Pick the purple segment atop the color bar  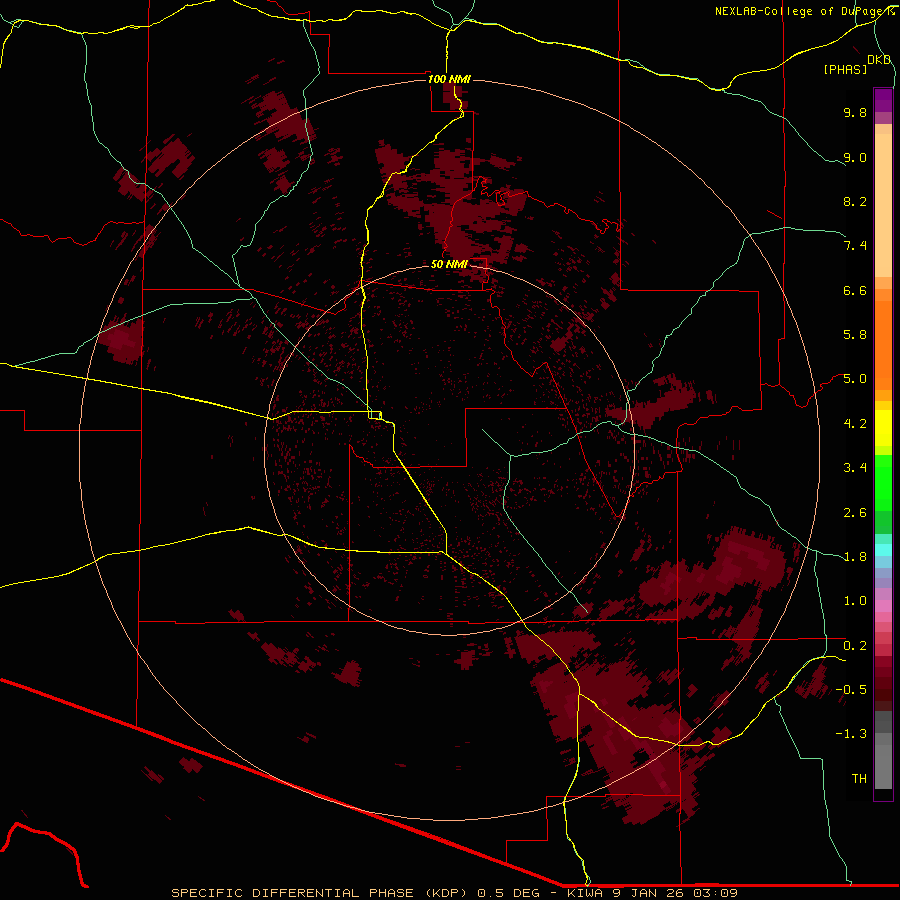[883, 100]
